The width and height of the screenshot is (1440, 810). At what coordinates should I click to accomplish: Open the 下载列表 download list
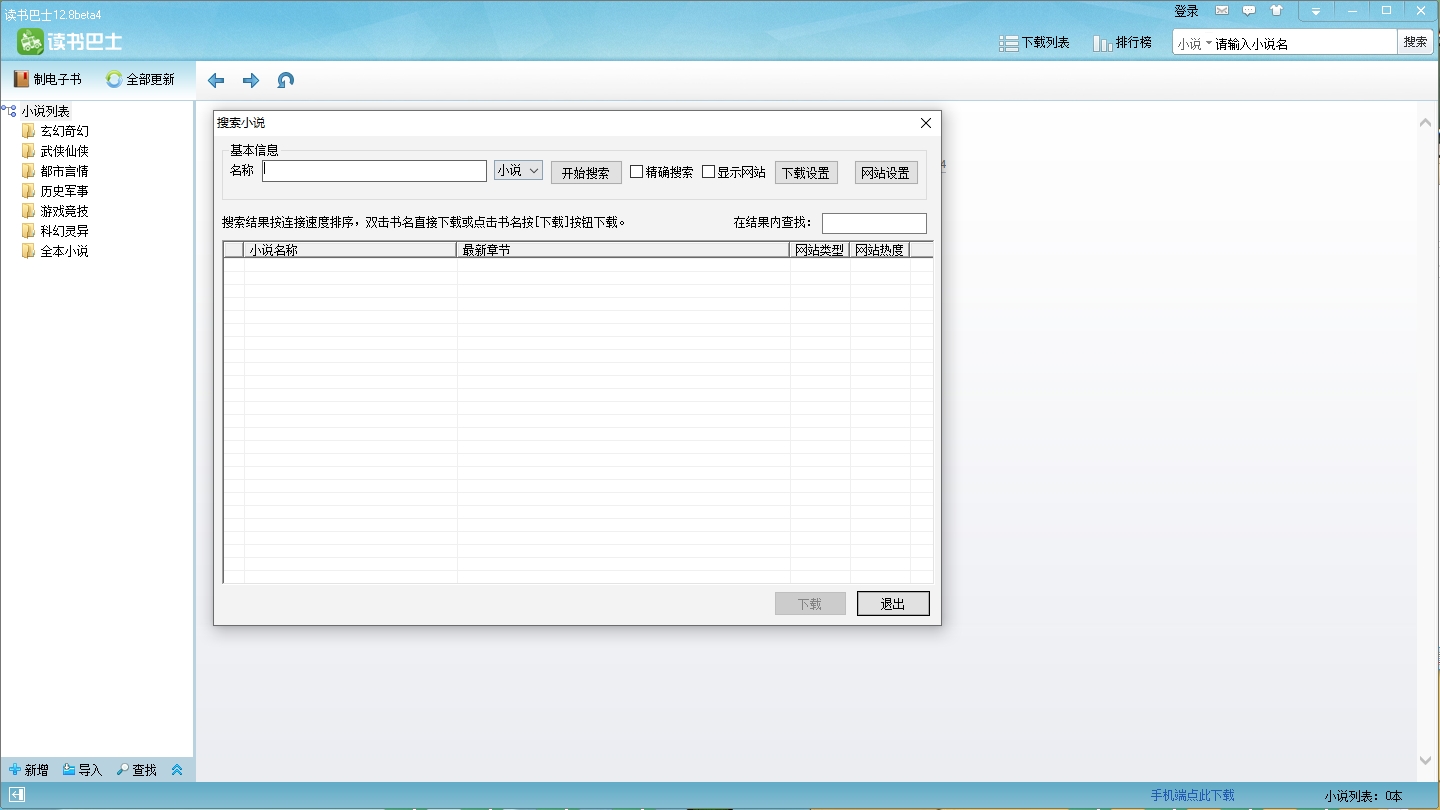point(1035,42)
